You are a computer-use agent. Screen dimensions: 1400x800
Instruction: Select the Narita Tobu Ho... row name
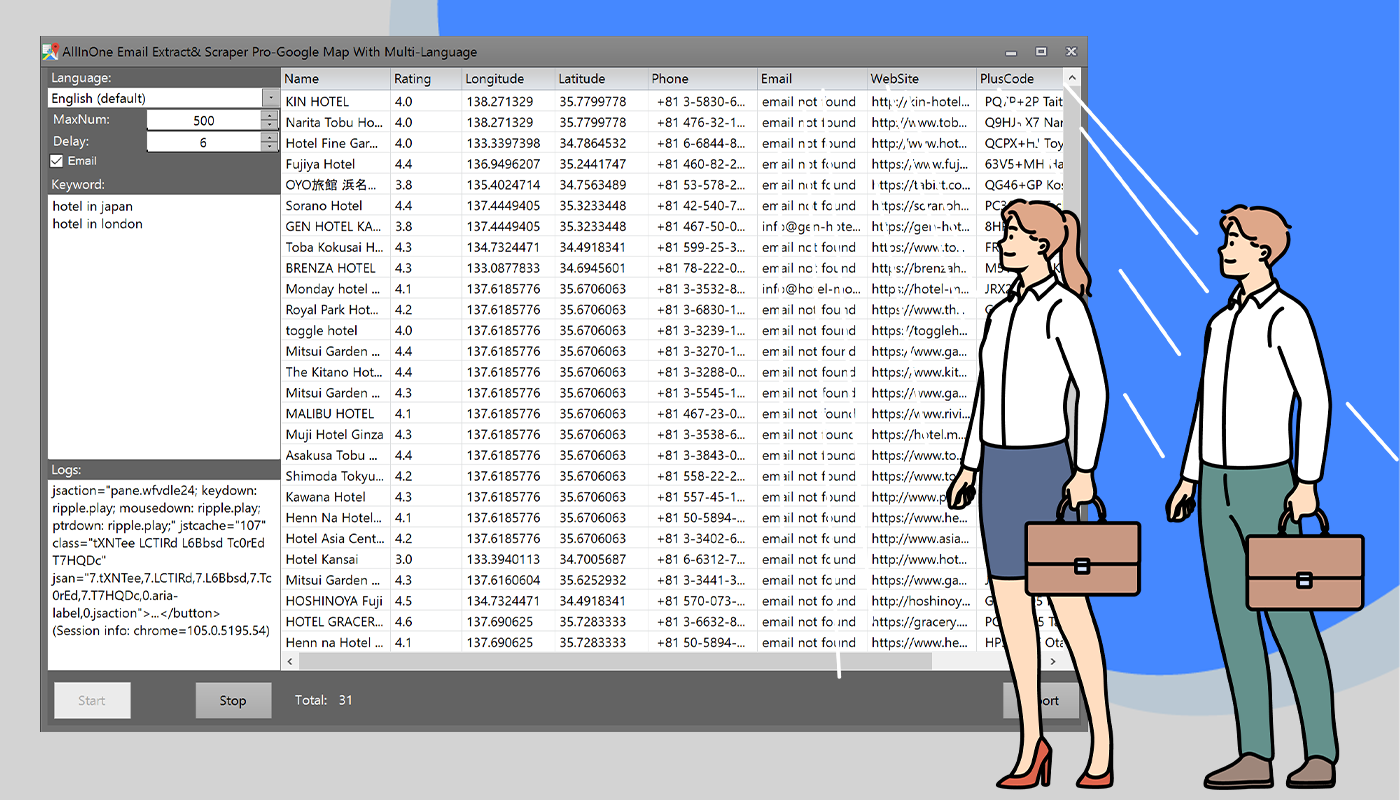click(334, 122)
